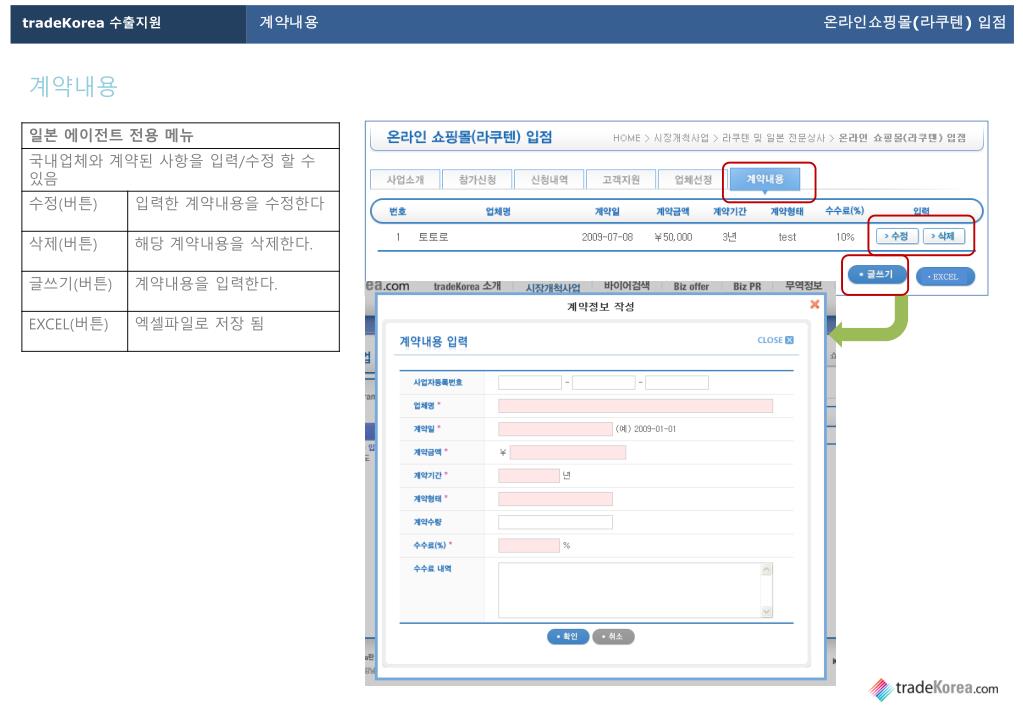
Task: Click inside the 수수료 내역 textarea
Action: coord(630,590)
